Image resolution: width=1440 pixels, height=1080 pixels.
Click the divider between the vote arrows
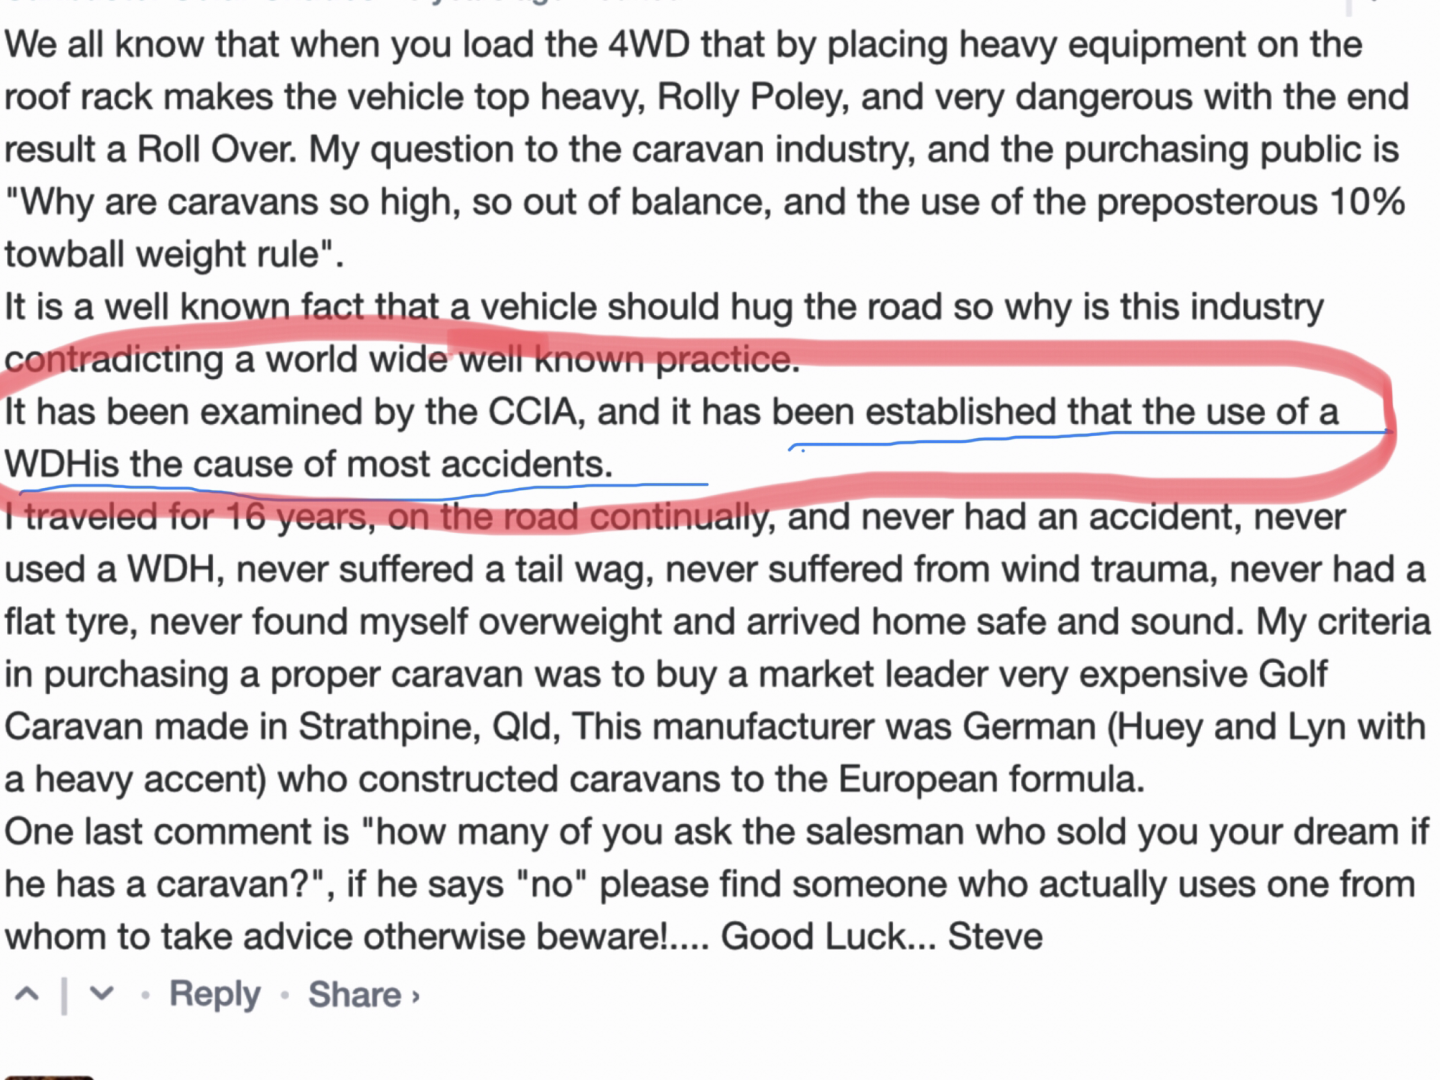64,995
